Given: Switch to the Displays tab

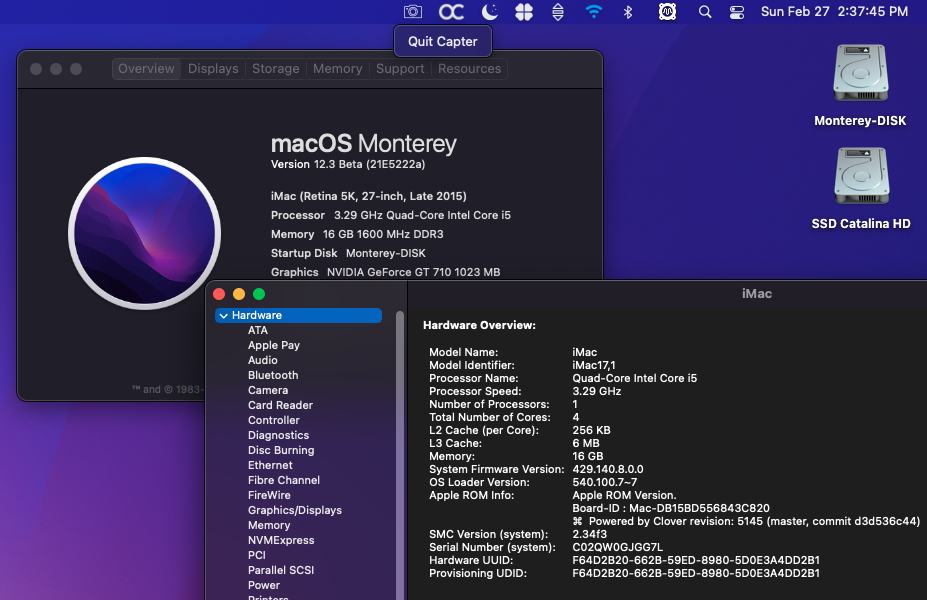Looking at the screenshot, I should [x=213, y=69].
